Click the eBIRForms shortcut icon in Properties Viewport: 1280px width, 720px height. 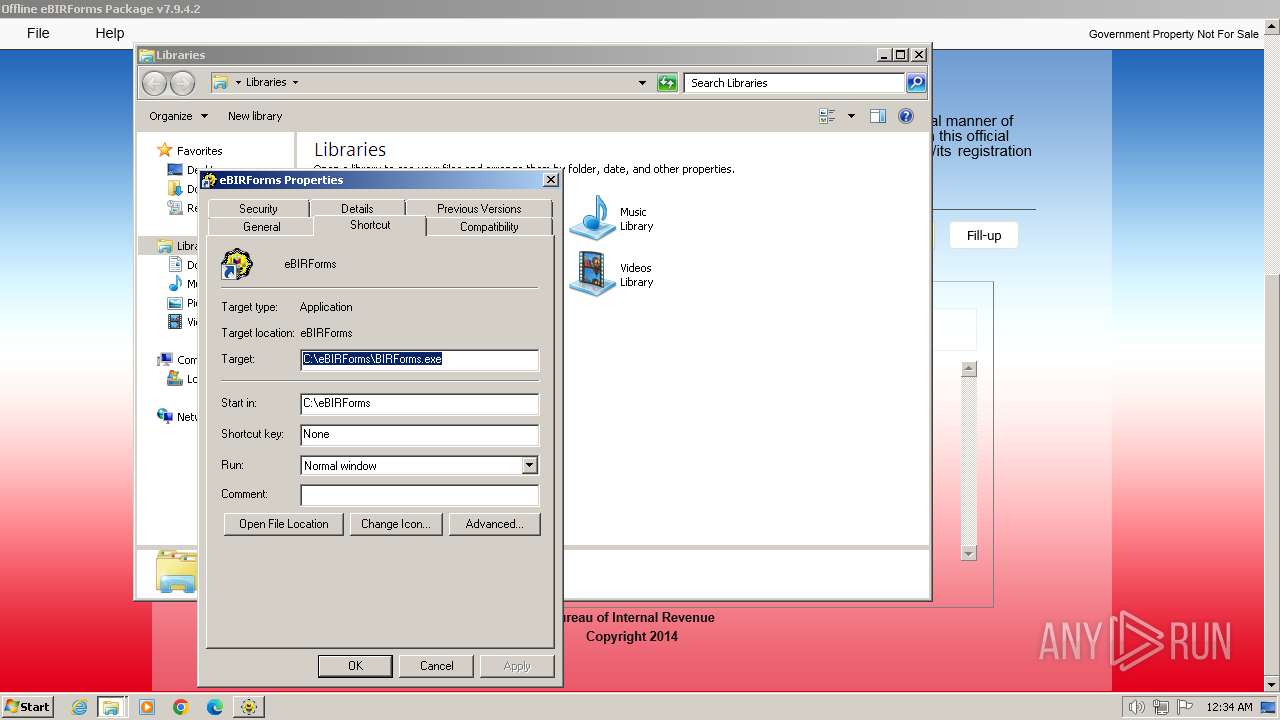pos(237,264)
